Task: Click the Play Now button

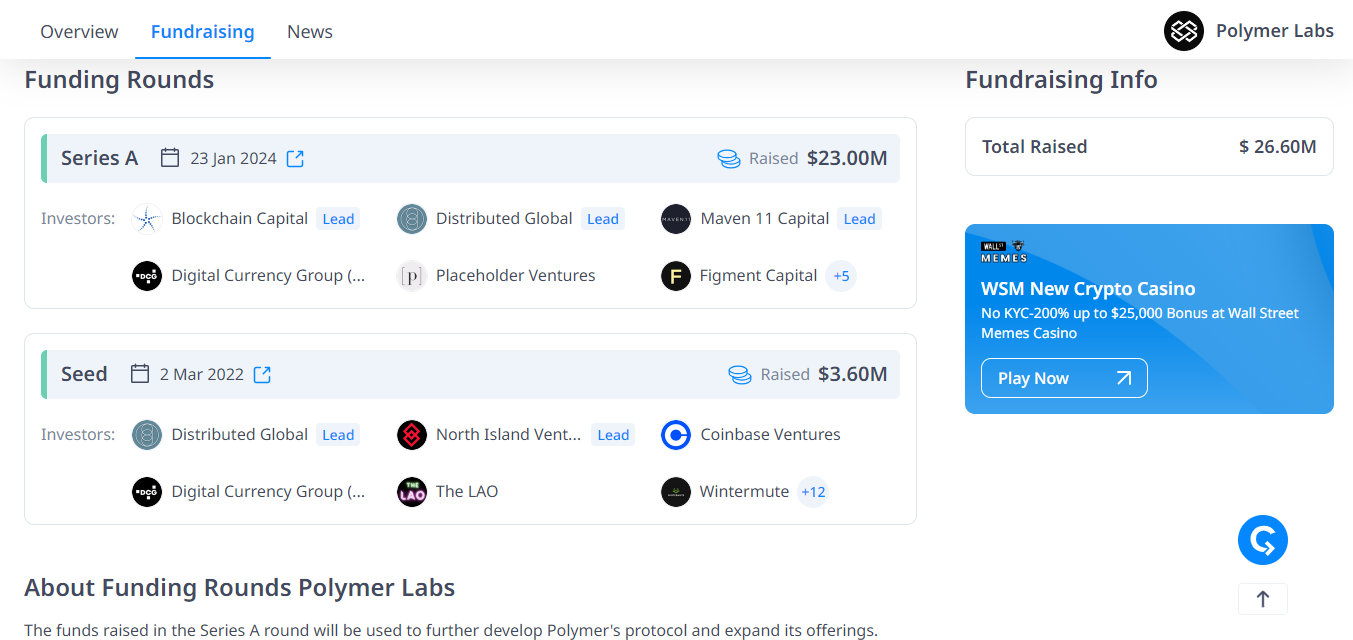Action: (x=1064, y=378)
